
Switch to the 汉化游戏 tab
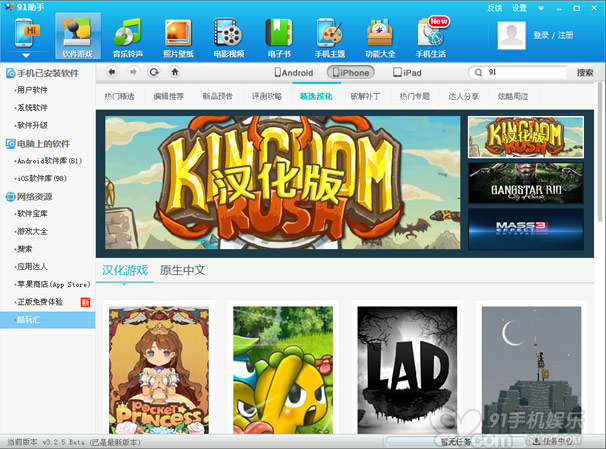pos(125,270)
